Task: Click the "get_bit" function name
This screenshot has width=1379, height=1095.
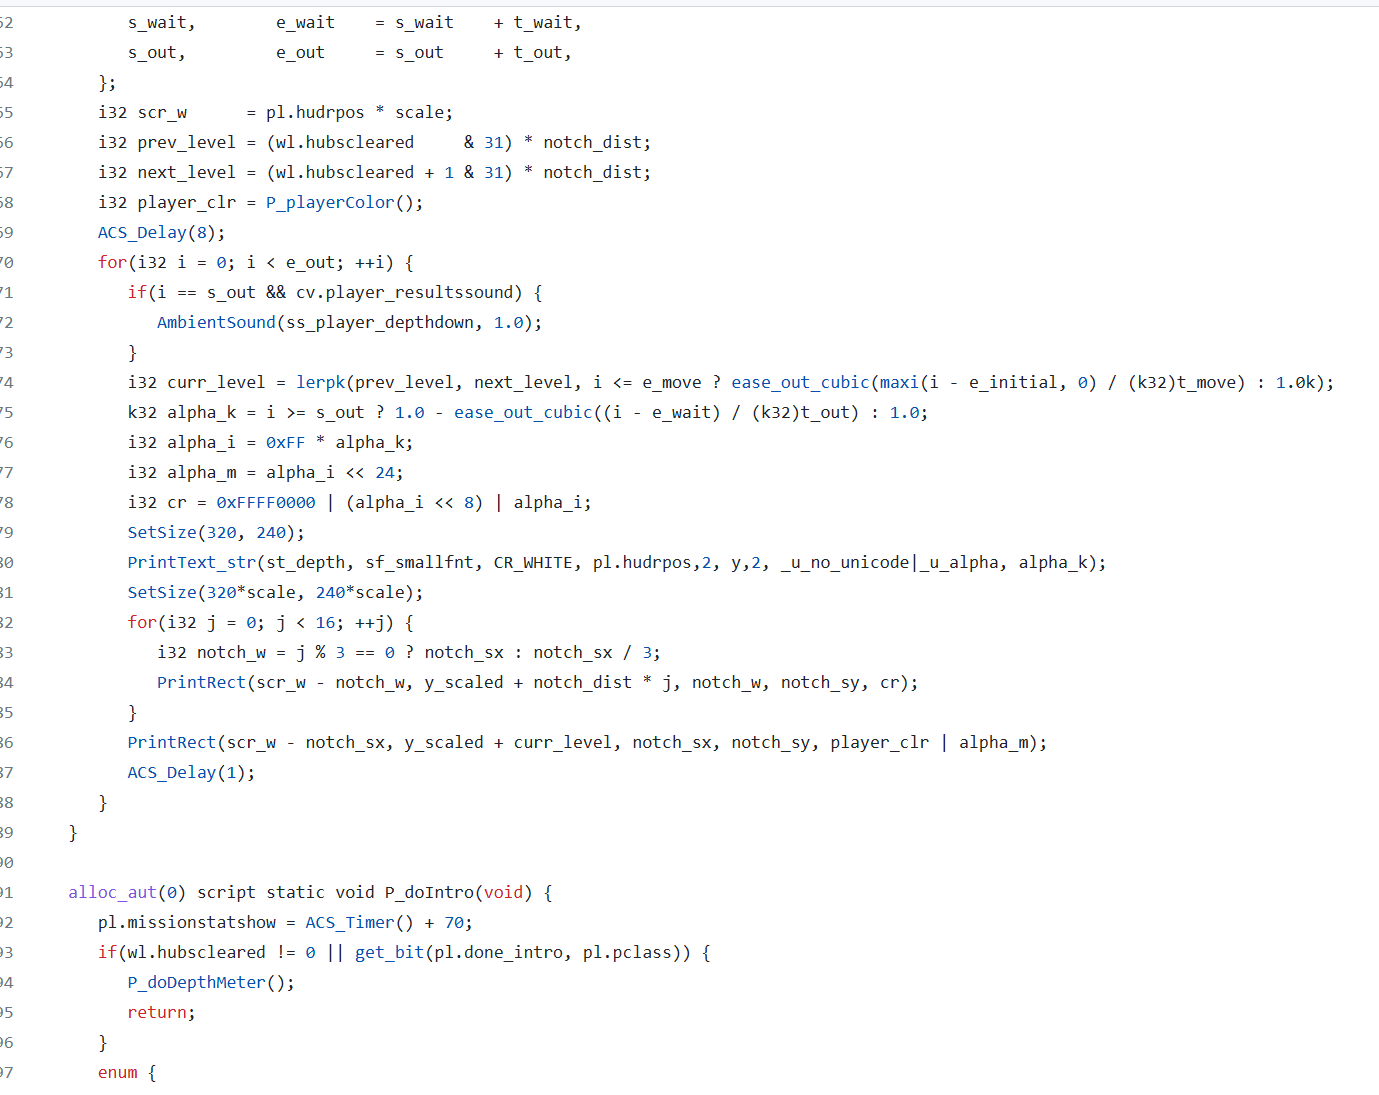Action: pyautogui.click(x=389, y=952)
